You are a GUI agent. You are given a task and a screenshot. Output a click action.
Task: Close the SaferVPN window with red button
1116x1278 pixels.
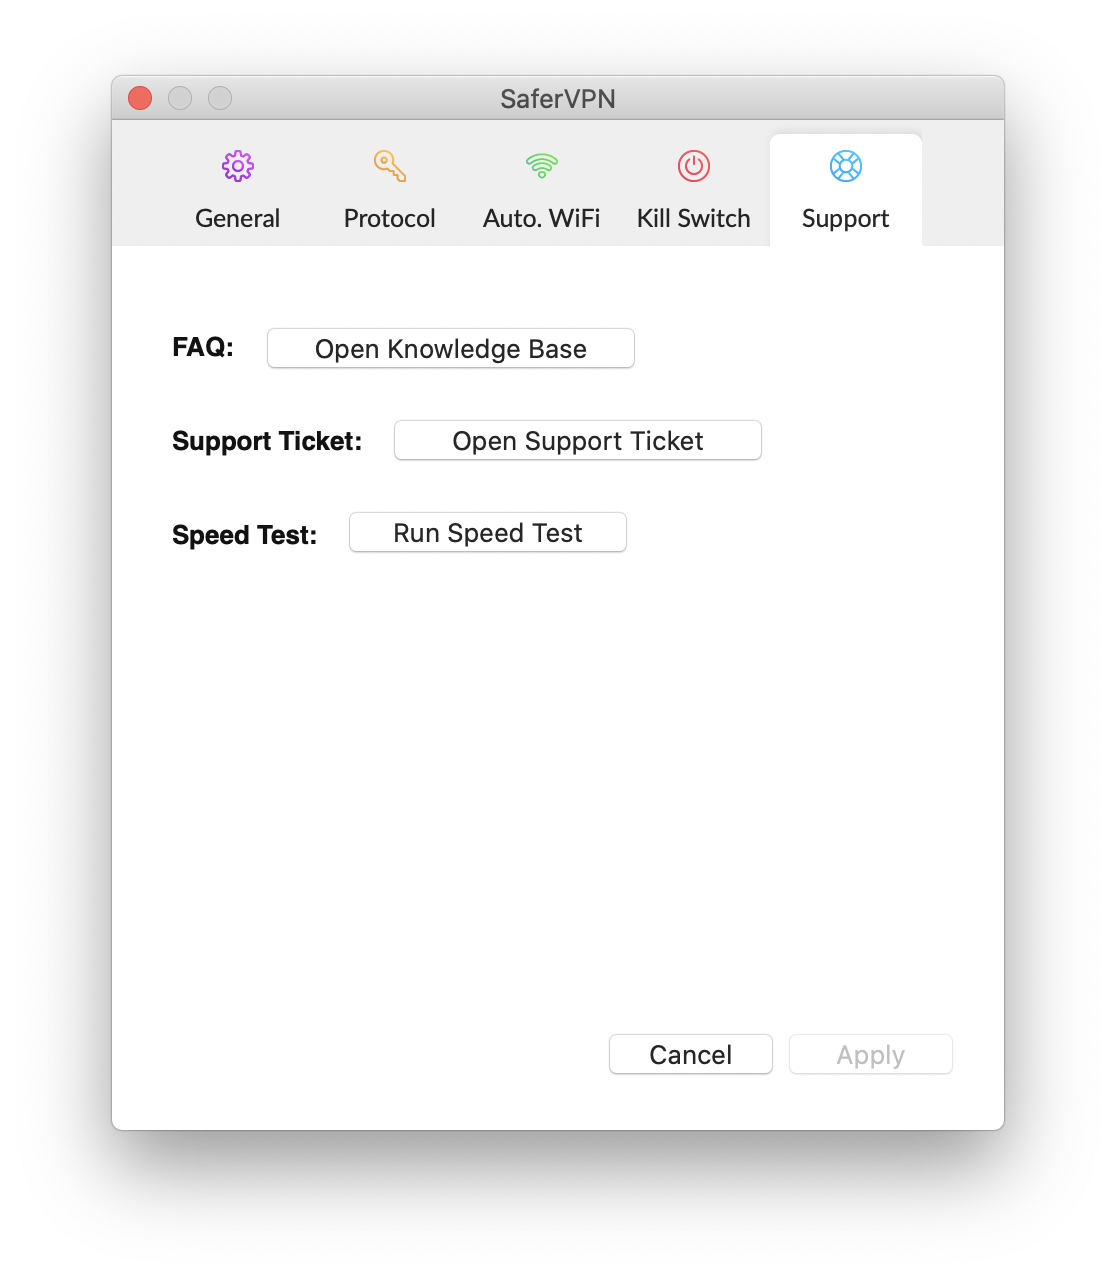(x=140, y=98)
